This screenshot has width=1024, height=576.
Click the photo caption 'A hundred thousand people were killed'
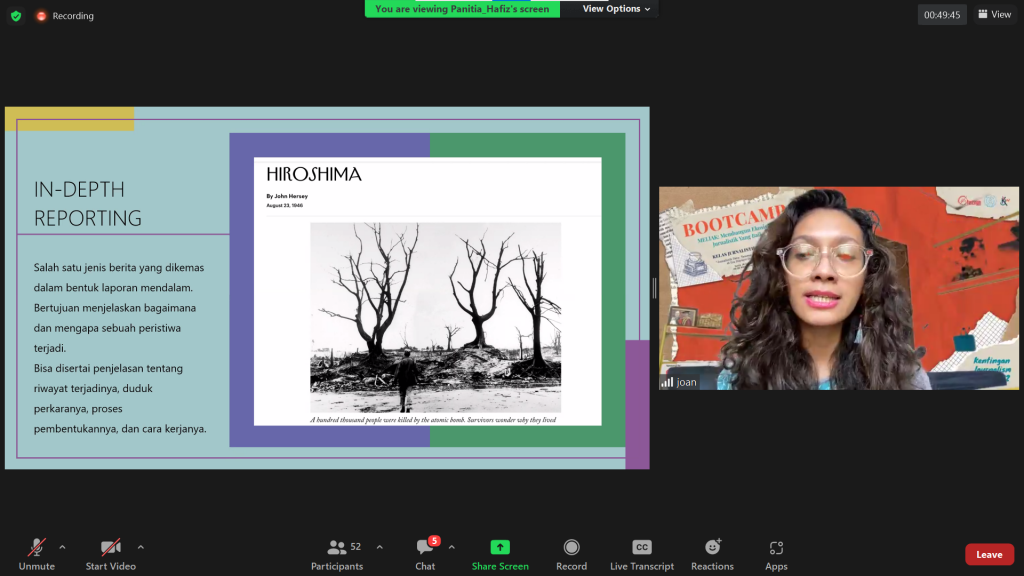[433, 420]
